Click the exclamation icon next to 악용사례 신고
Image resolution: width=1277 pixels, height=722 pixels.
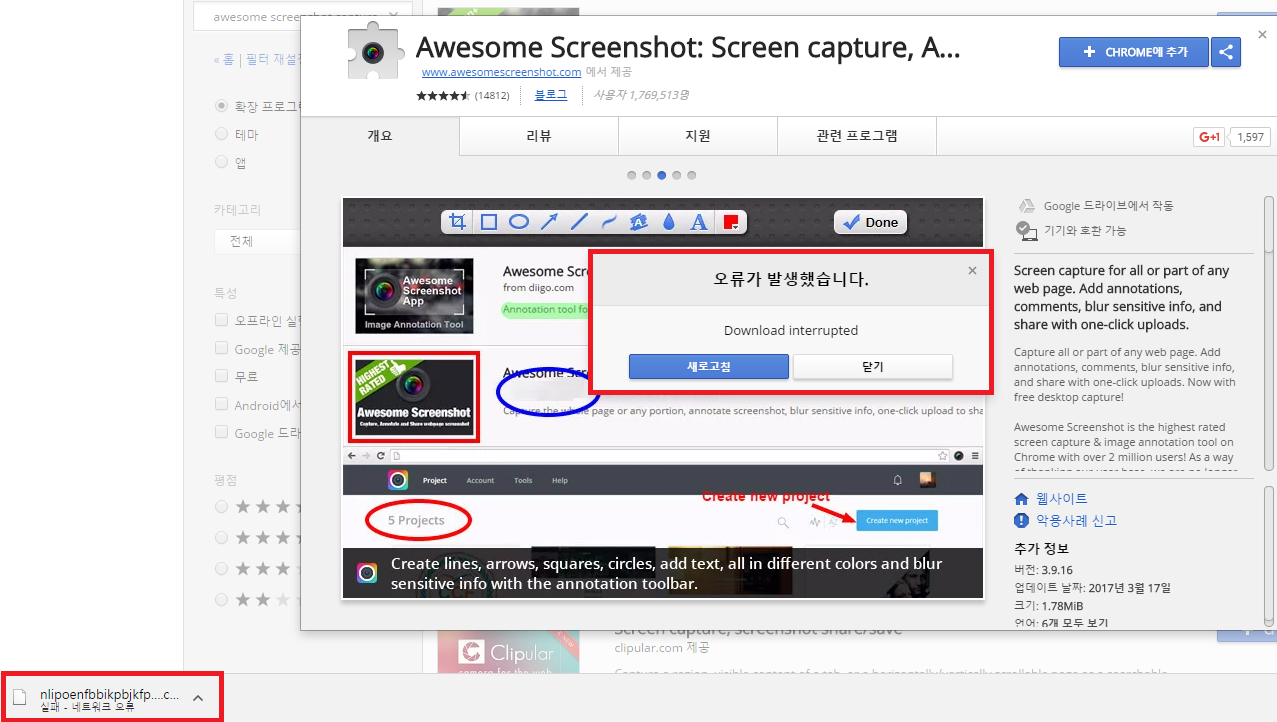pyautogui.click(x=1021, y=520)
